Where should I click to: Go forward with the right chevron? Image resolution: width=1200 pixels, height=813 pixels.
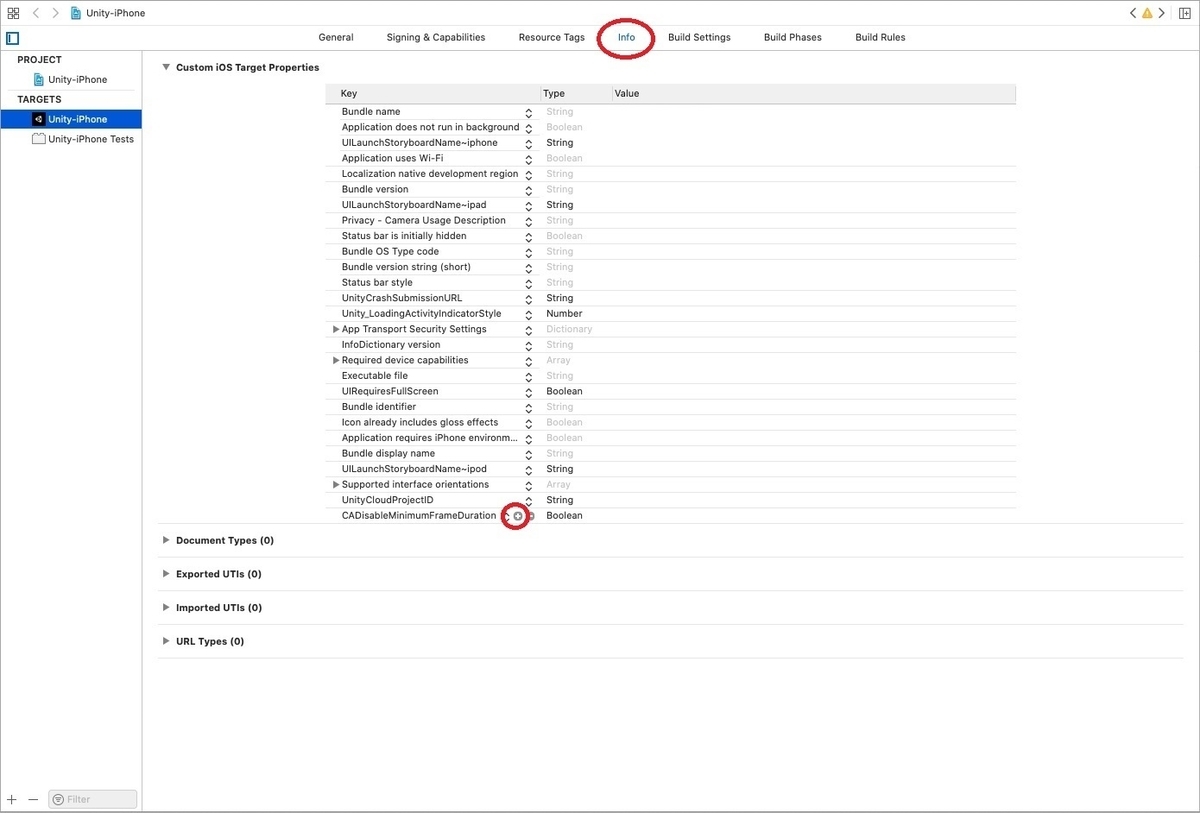click(x=55, y=13)
